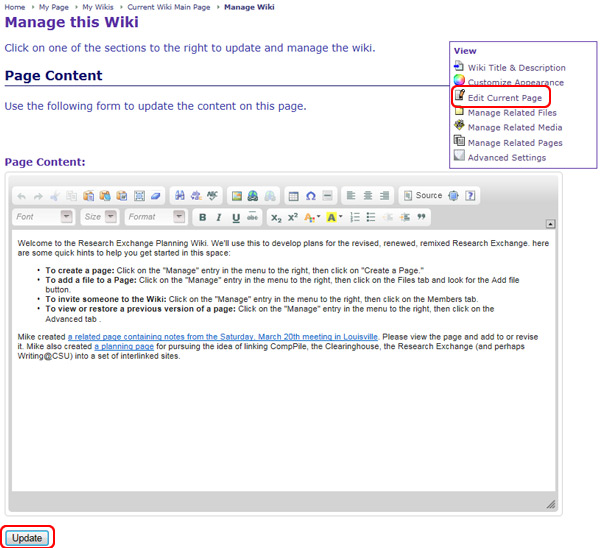Open the Font dropdown
Viewport: 600px width, 548px height.
tap(44, 217)
